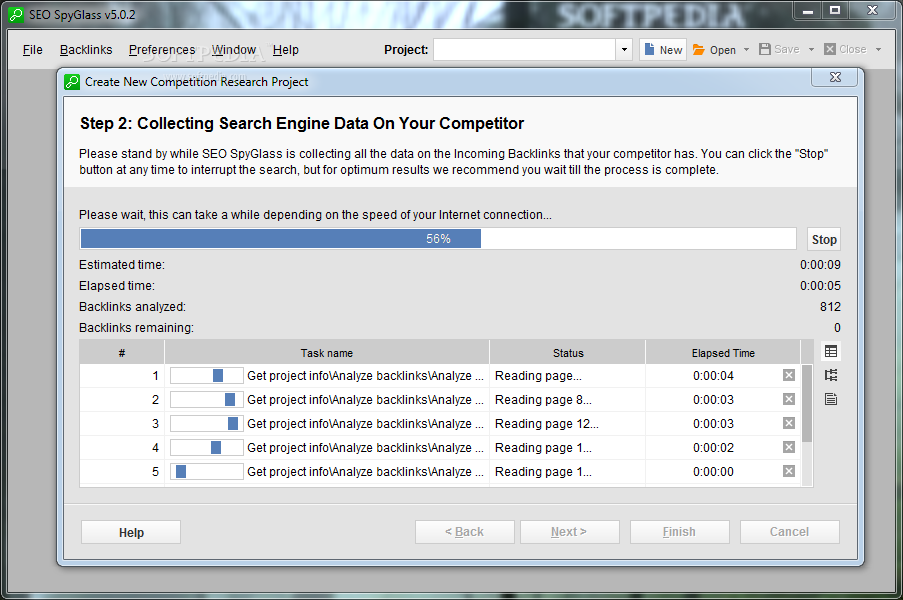Cancel task 5 with its X icon
Viewport: 903px width, 600px height.
pos(789,471)
